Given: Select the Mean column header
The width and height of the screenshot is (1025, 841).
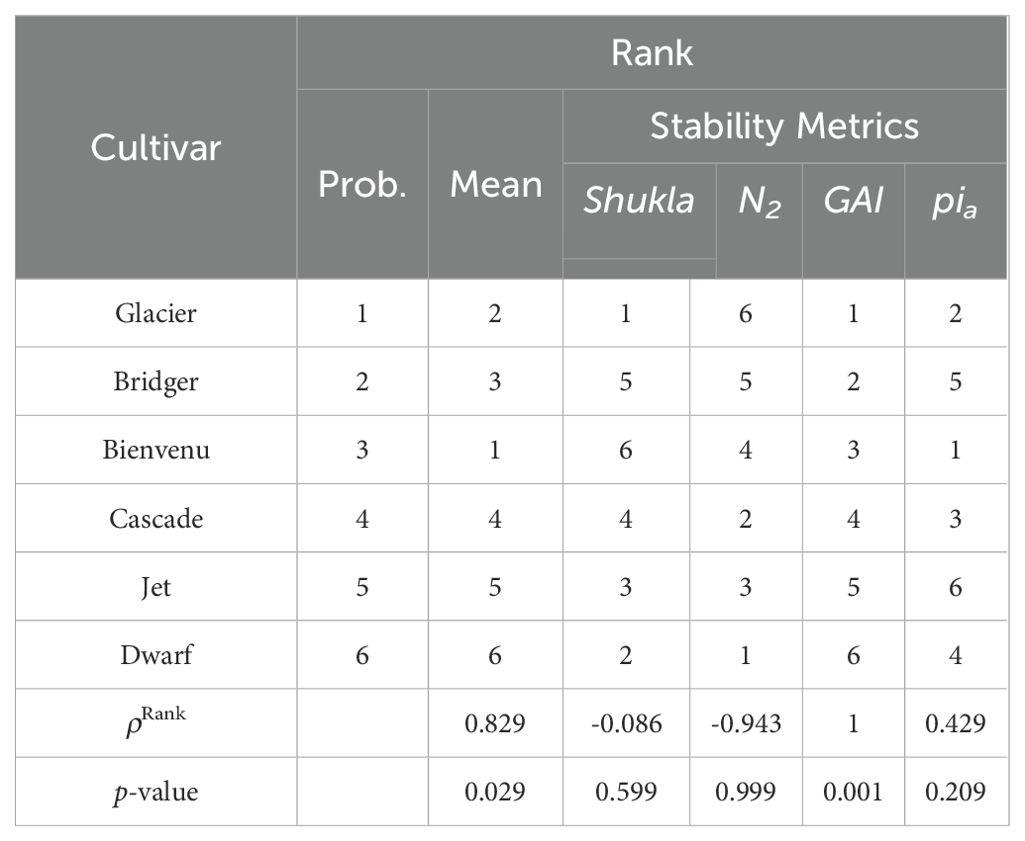Looking at the screenshot, I should coord(495,184).
